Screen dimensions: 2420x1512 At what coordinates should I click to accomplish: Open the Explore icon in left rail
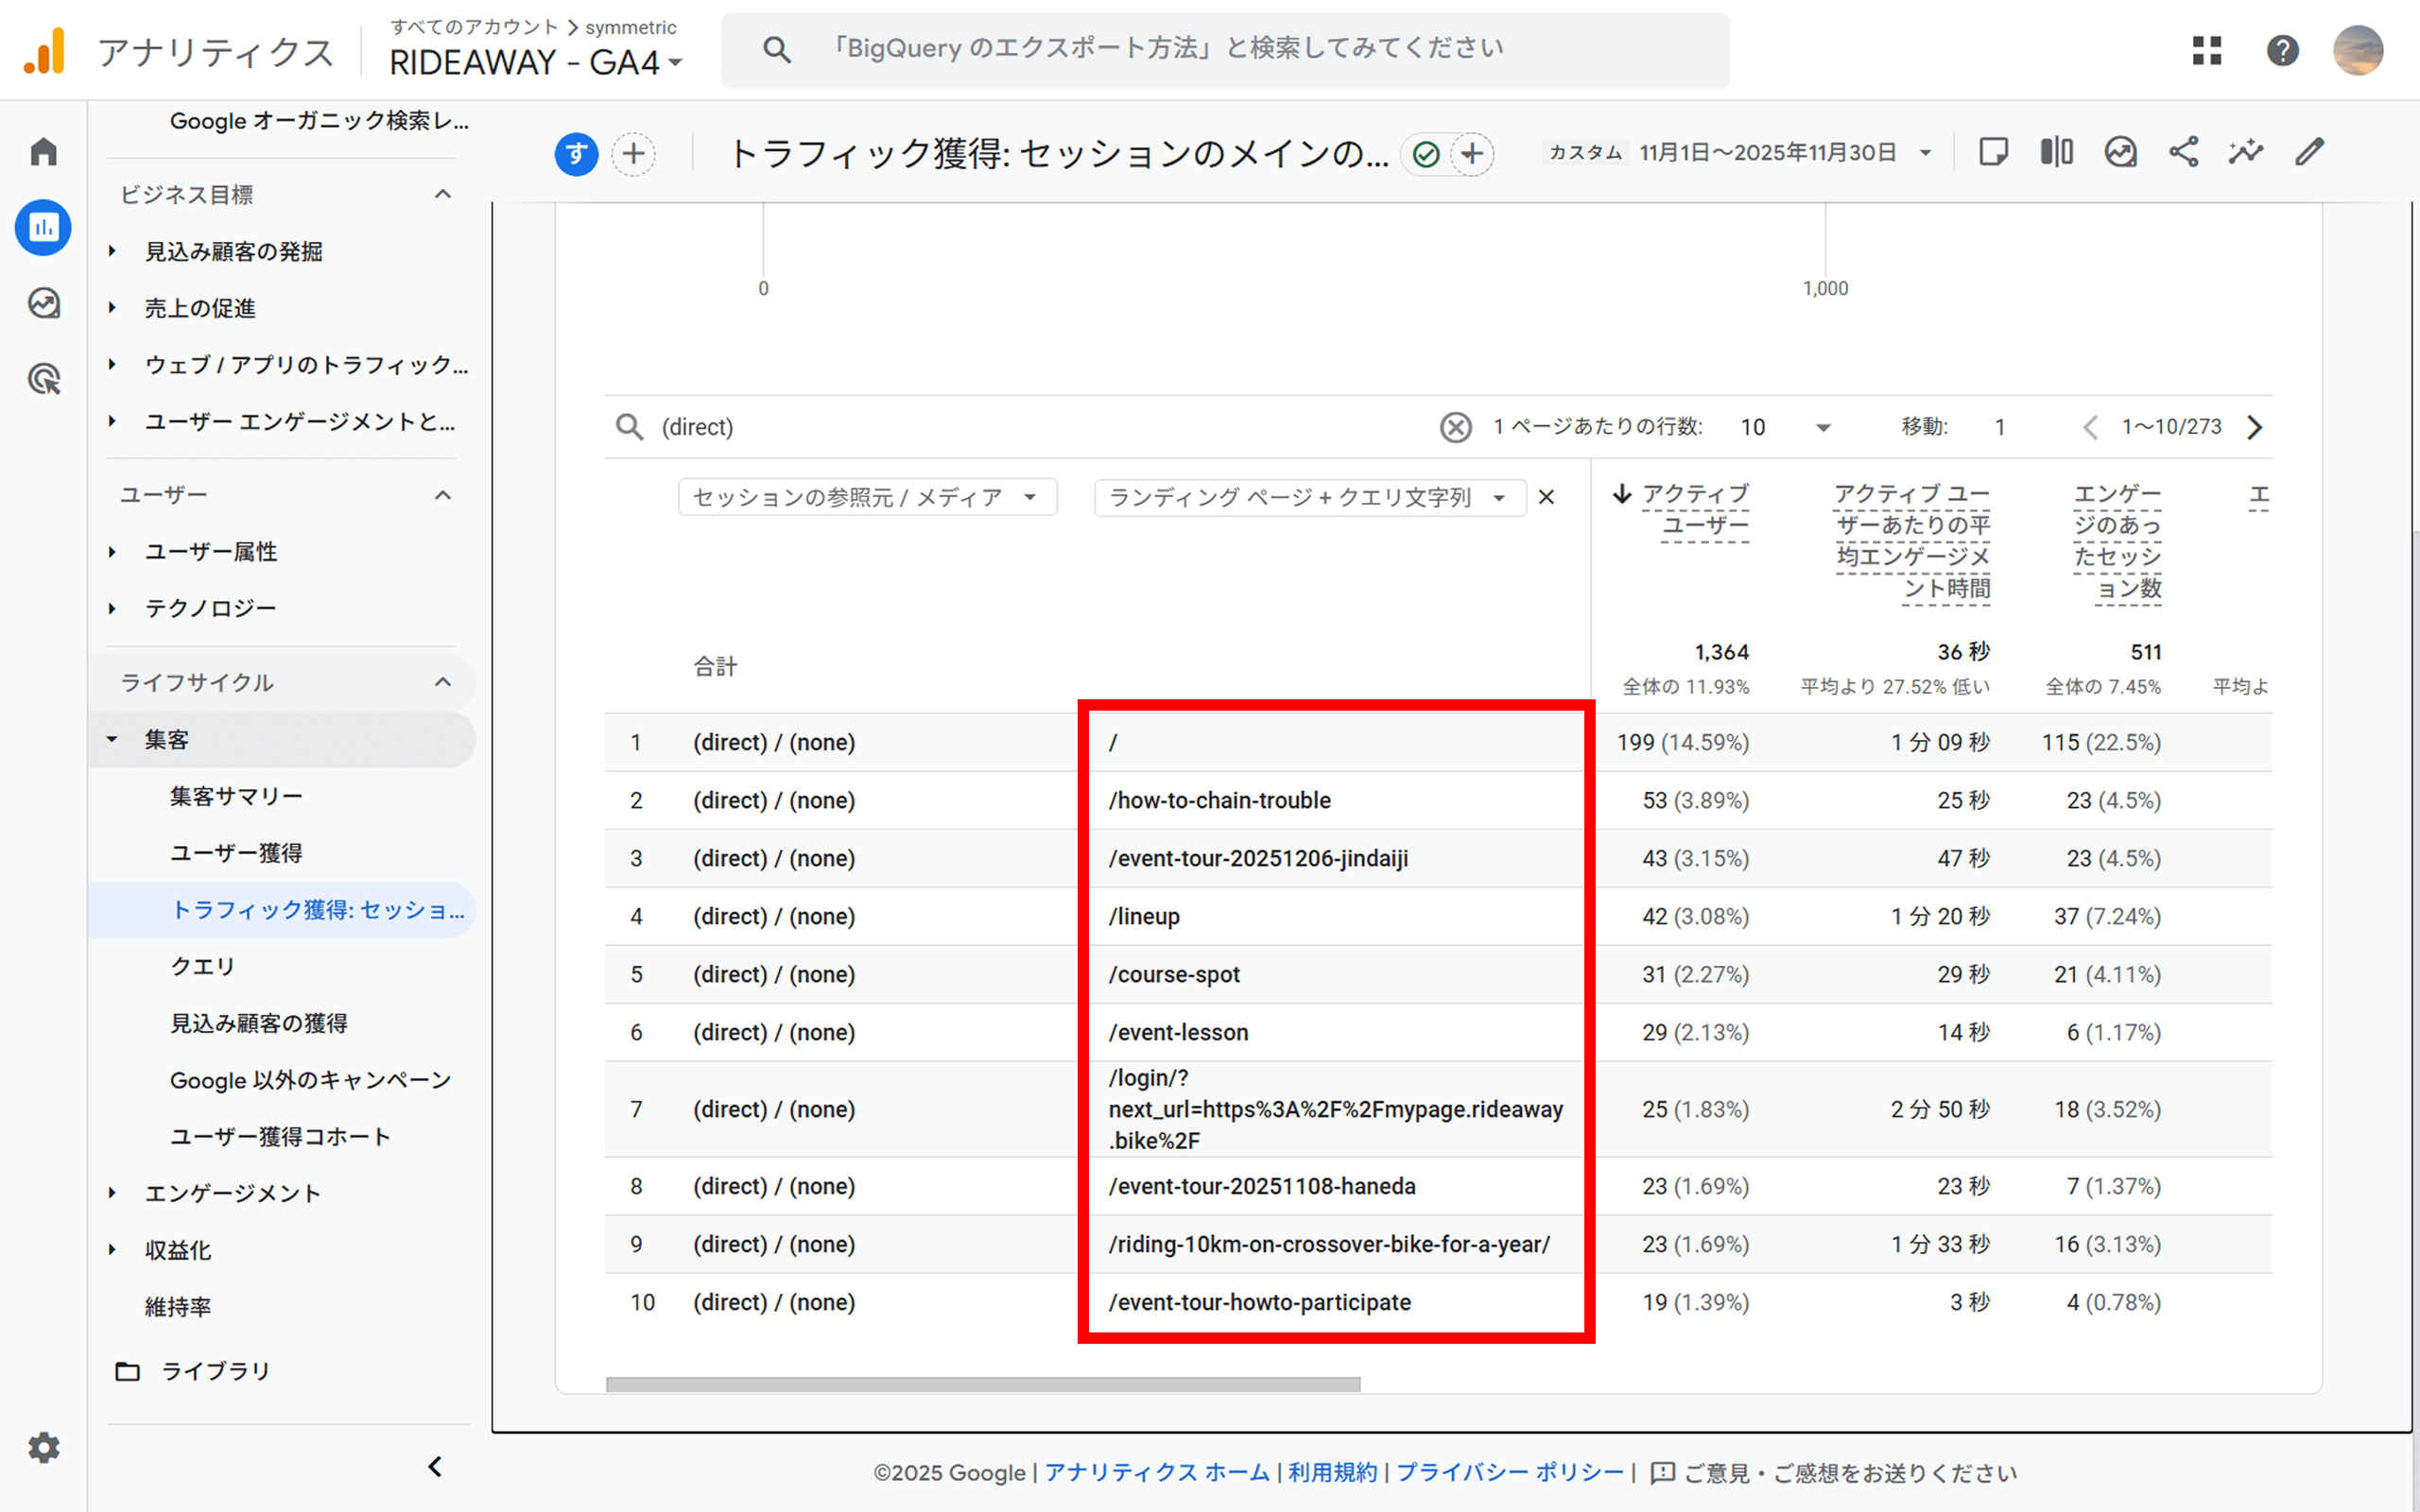[x=43, y=303]
